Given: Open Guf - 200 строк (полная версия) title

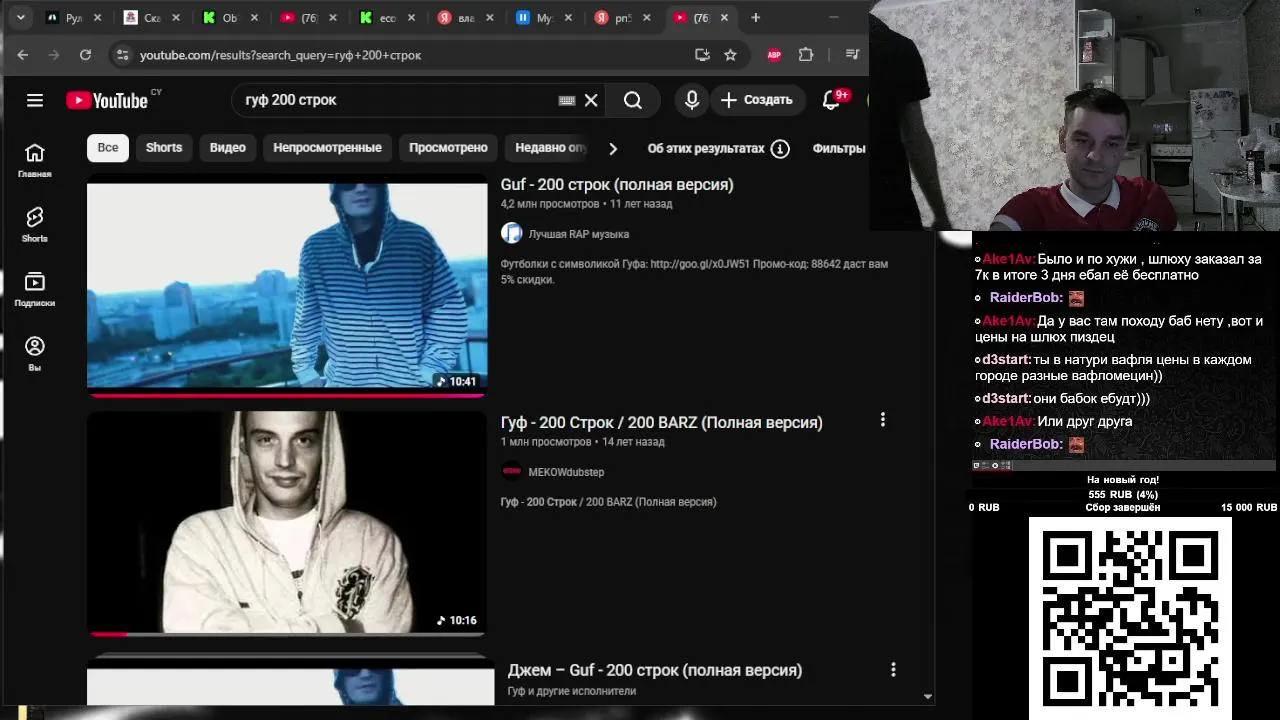Looking at the screenshot, I should [x=617, y=184].
